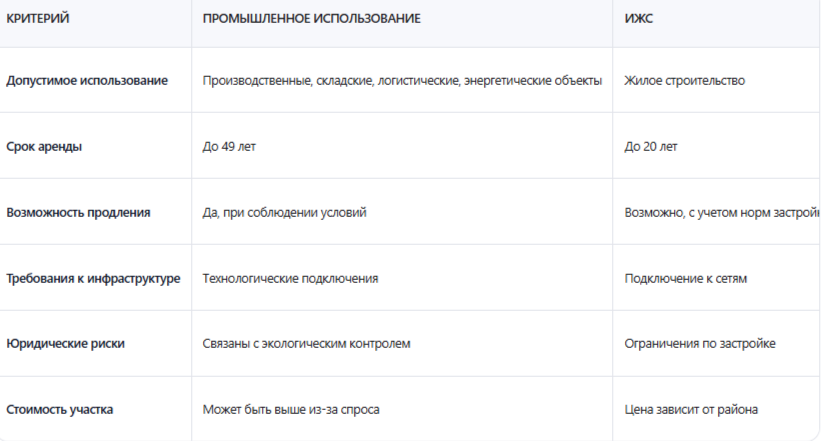The height and width of the screenshot is (441, 824).
Task: Click the Стоимость участка row label
Action: pos(59,409)
